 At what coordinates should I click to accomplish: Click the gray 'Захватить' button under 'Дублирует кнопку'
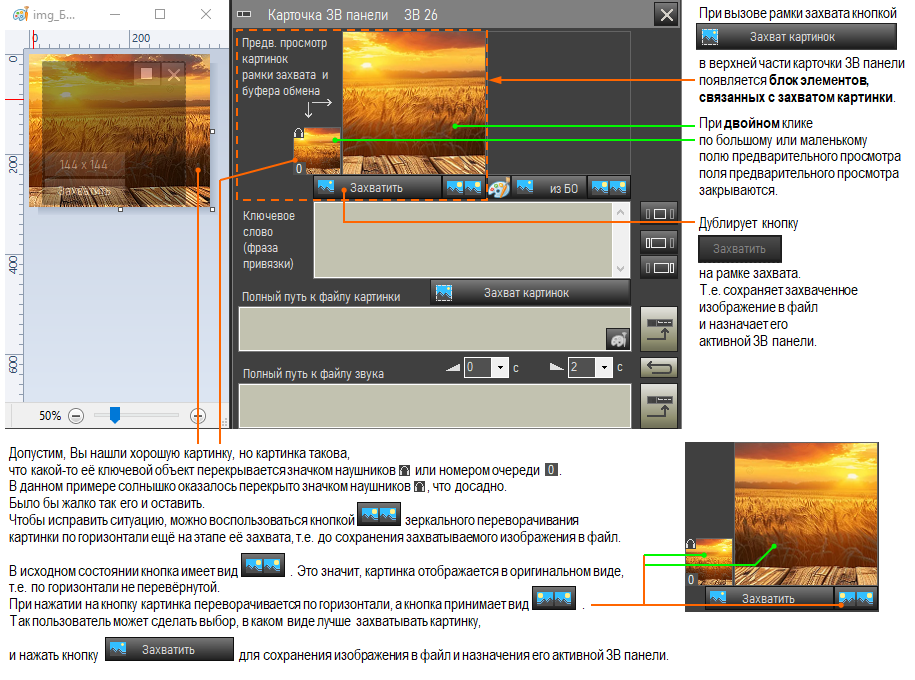click(x=739, y=249)
